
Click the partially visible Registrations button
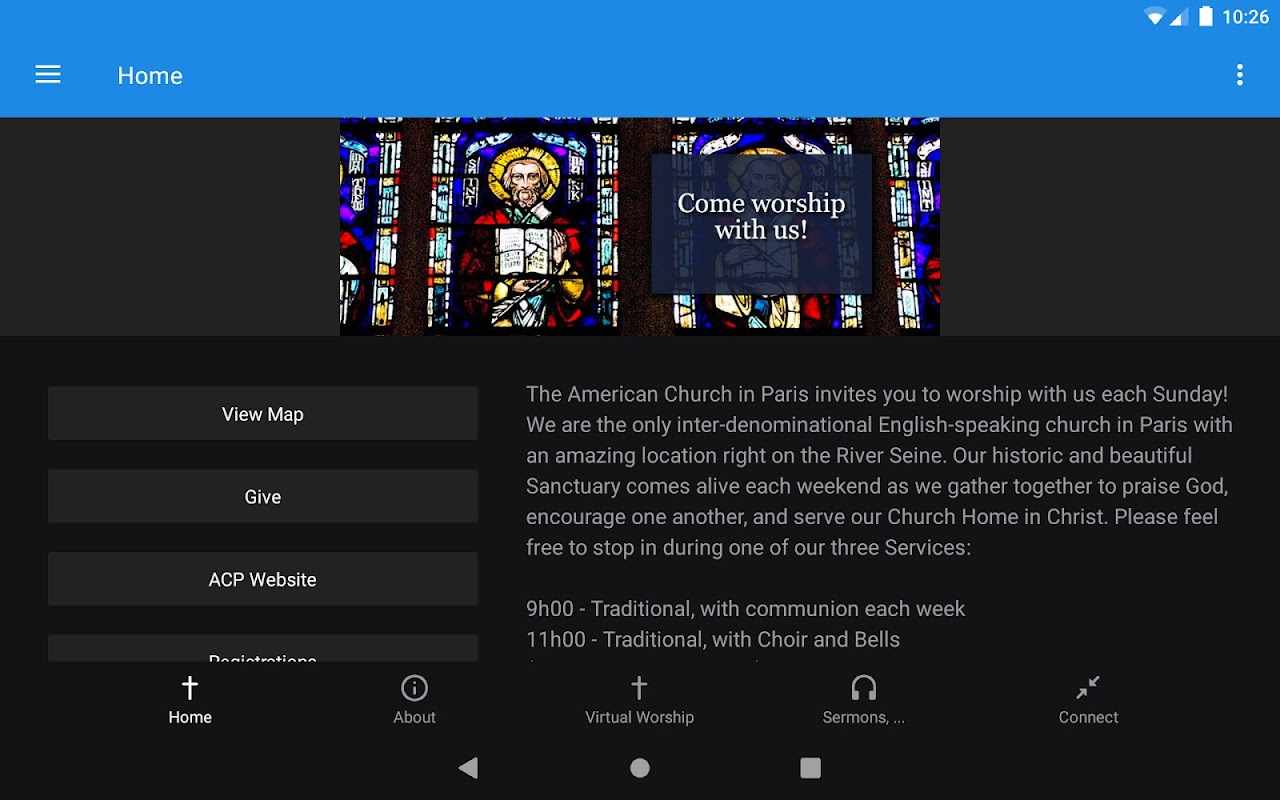pos(263,648)
